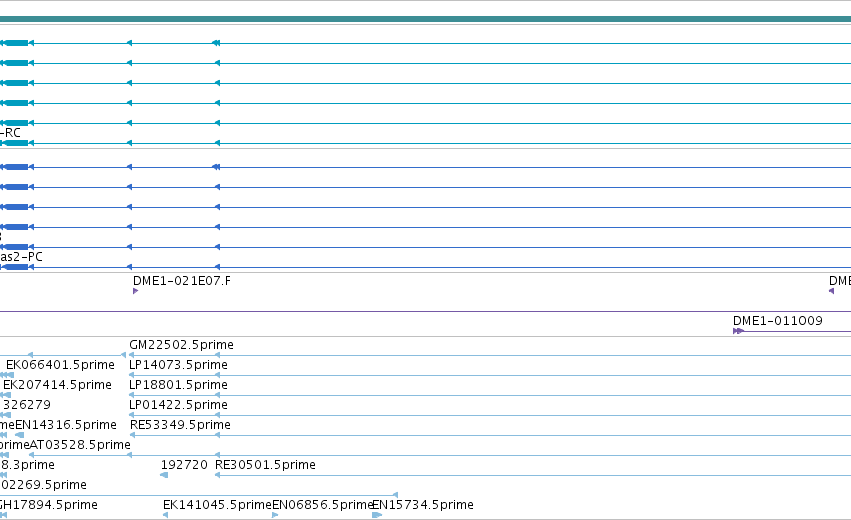
Task: Click the EK207414.5prime label
Action: 57,385
